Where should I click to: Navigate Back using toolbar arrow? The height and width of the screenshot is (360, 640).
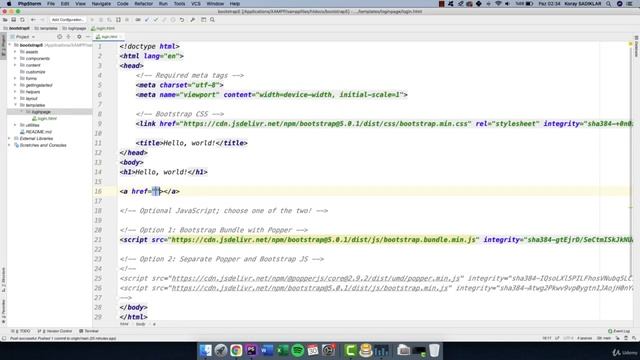(33, 20)
